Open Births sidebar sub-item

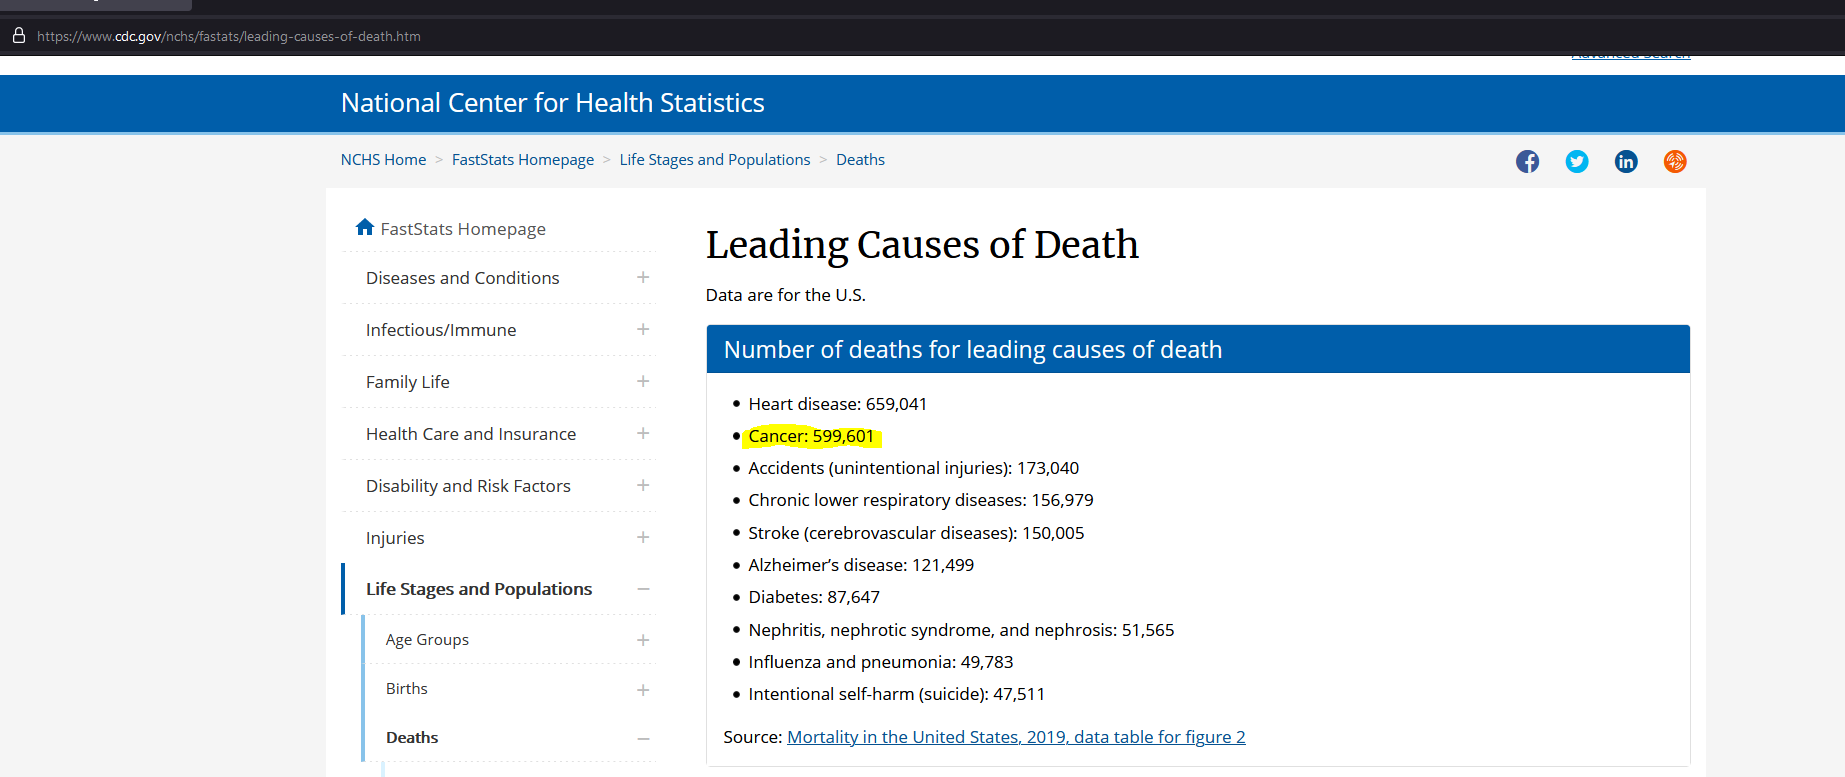click(x=407, y=689)
